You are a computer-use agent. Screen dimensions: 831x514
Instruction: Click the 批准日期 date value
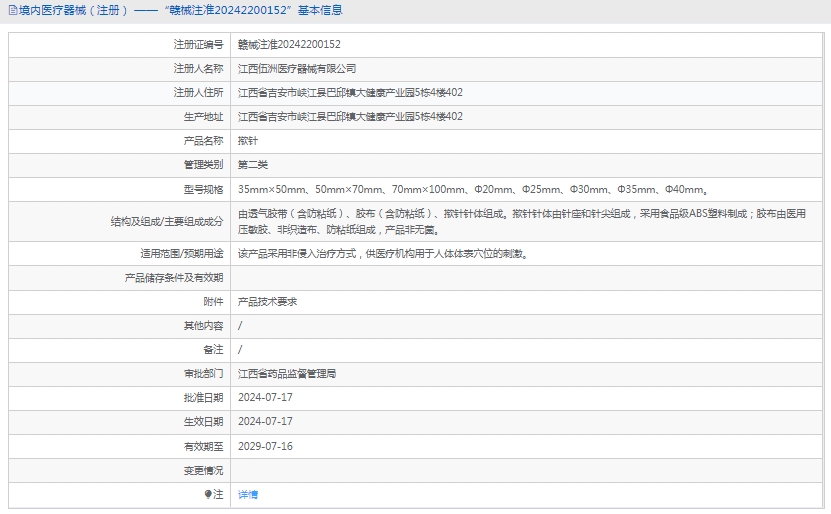(265, 397)
